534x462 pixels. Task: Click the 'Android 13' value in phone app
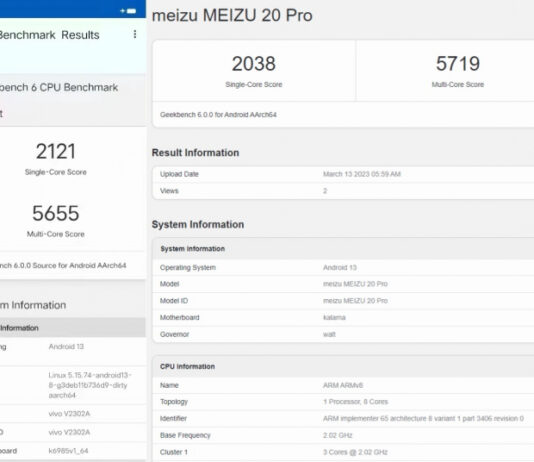coord(66,347)
